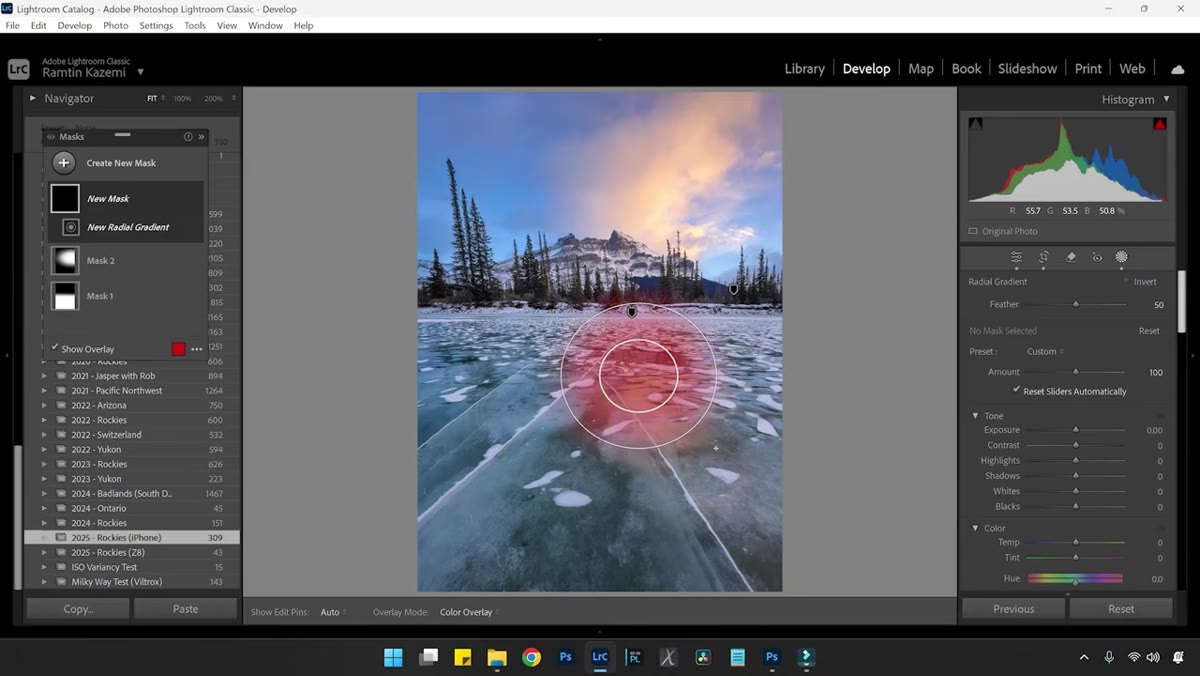The image size is (1200, 676).
Task: Toggle the shadow clipping indicator in histogram
Action: [976, 124]
